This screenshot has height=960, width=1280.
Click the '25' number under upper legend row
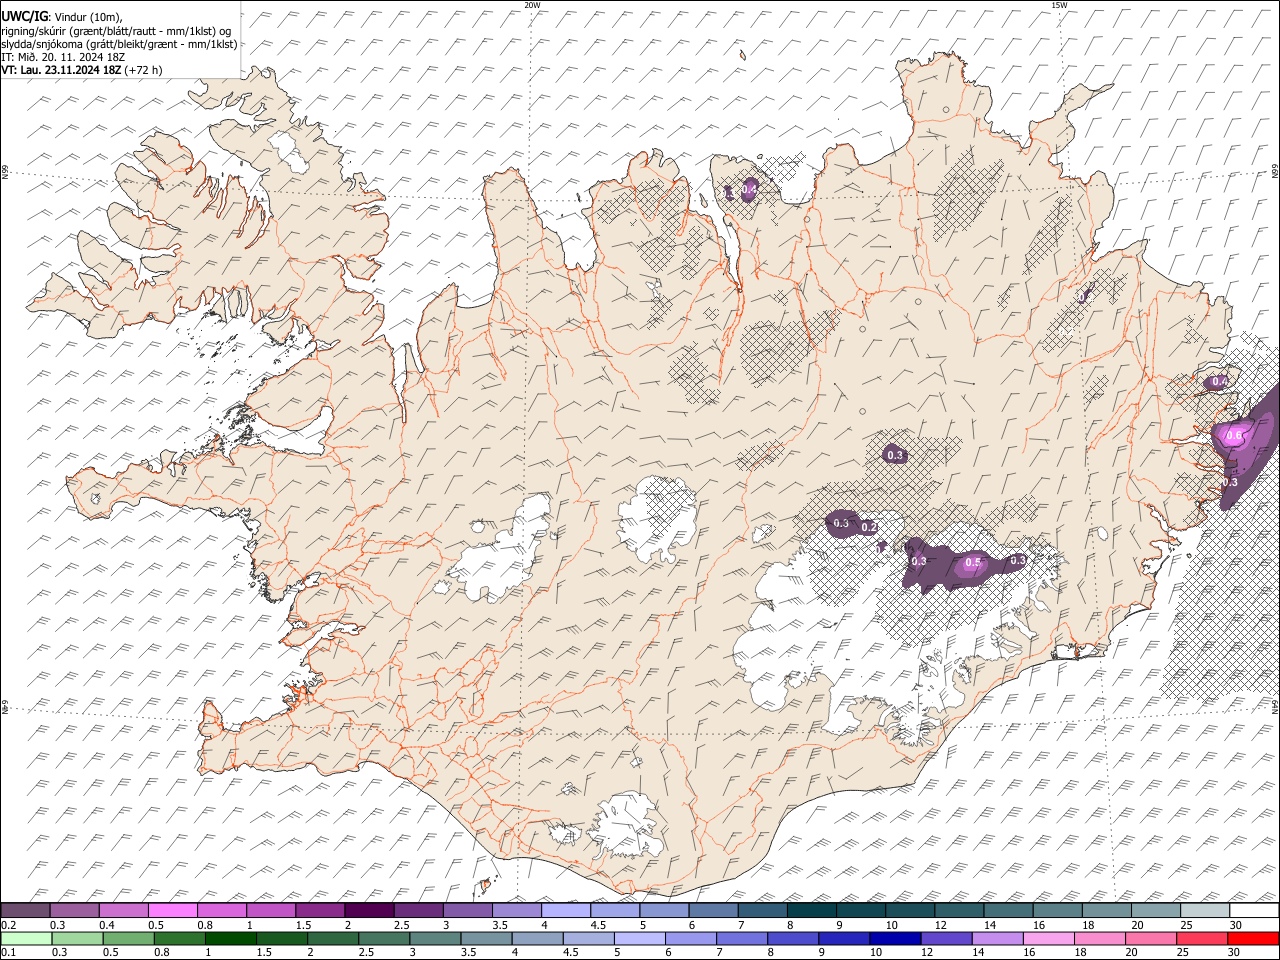[x=1186, y=925]
